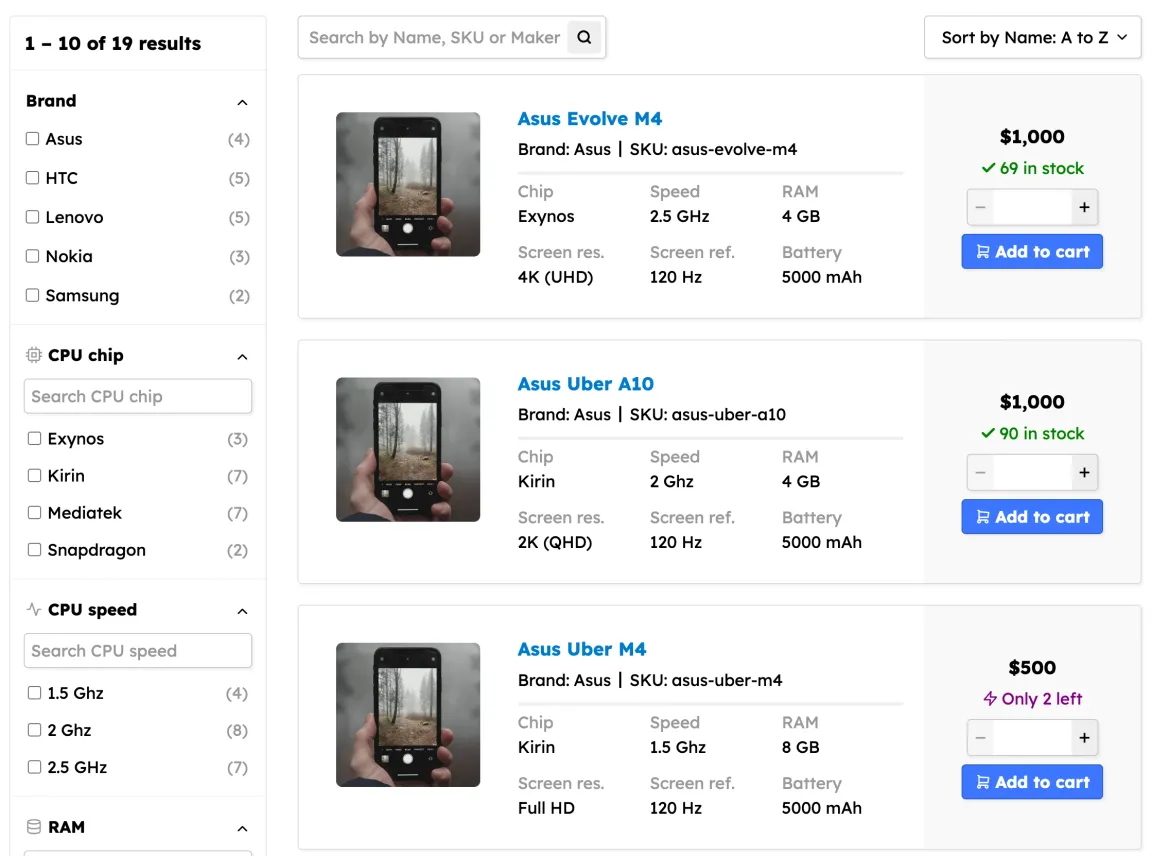The image size is (1152, 856).
Task: Check the Asus brand filter
Action: pos(33,139)
